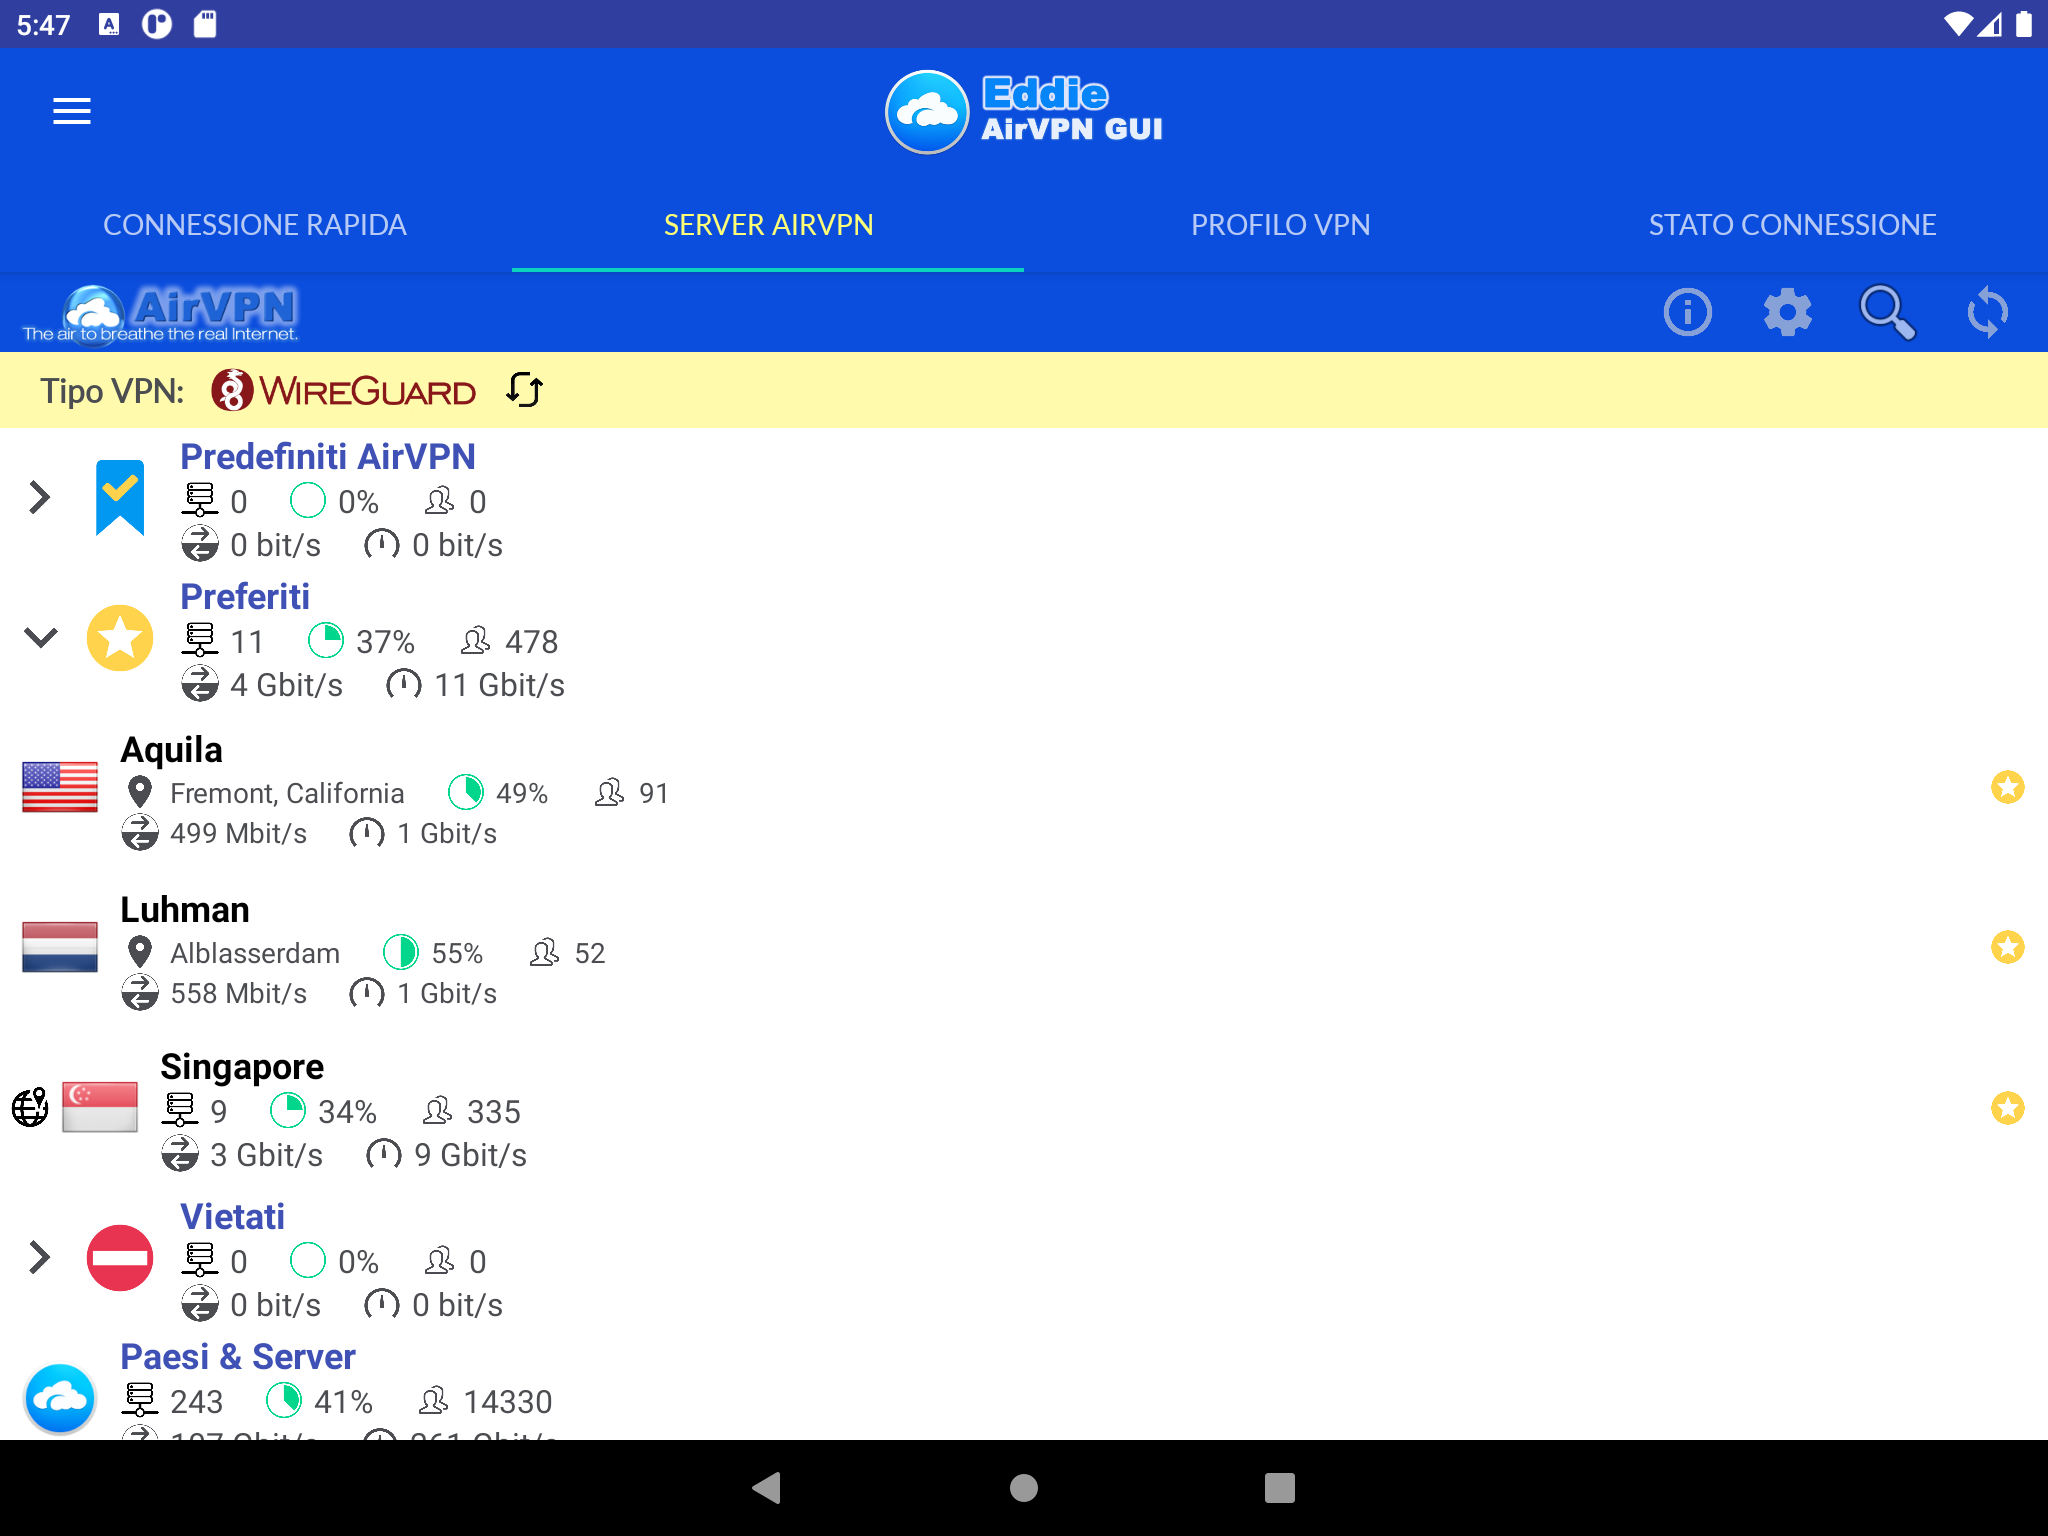This screenshot has width=2048, height=1536.
Task: Tap location pin for Alblasserdam
Action: pyautogui.click(x=140, y=953)
